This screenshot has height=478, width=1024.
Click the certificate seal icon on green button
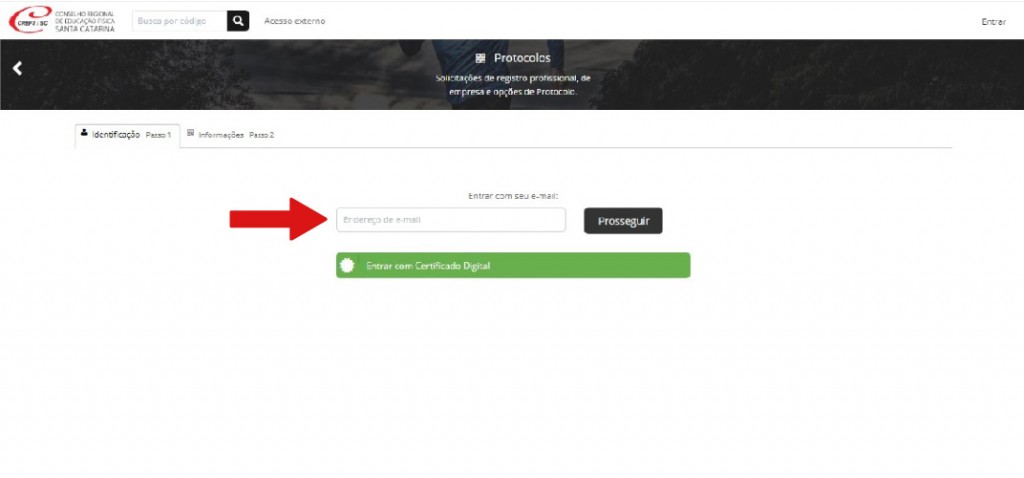coord(348,266)
